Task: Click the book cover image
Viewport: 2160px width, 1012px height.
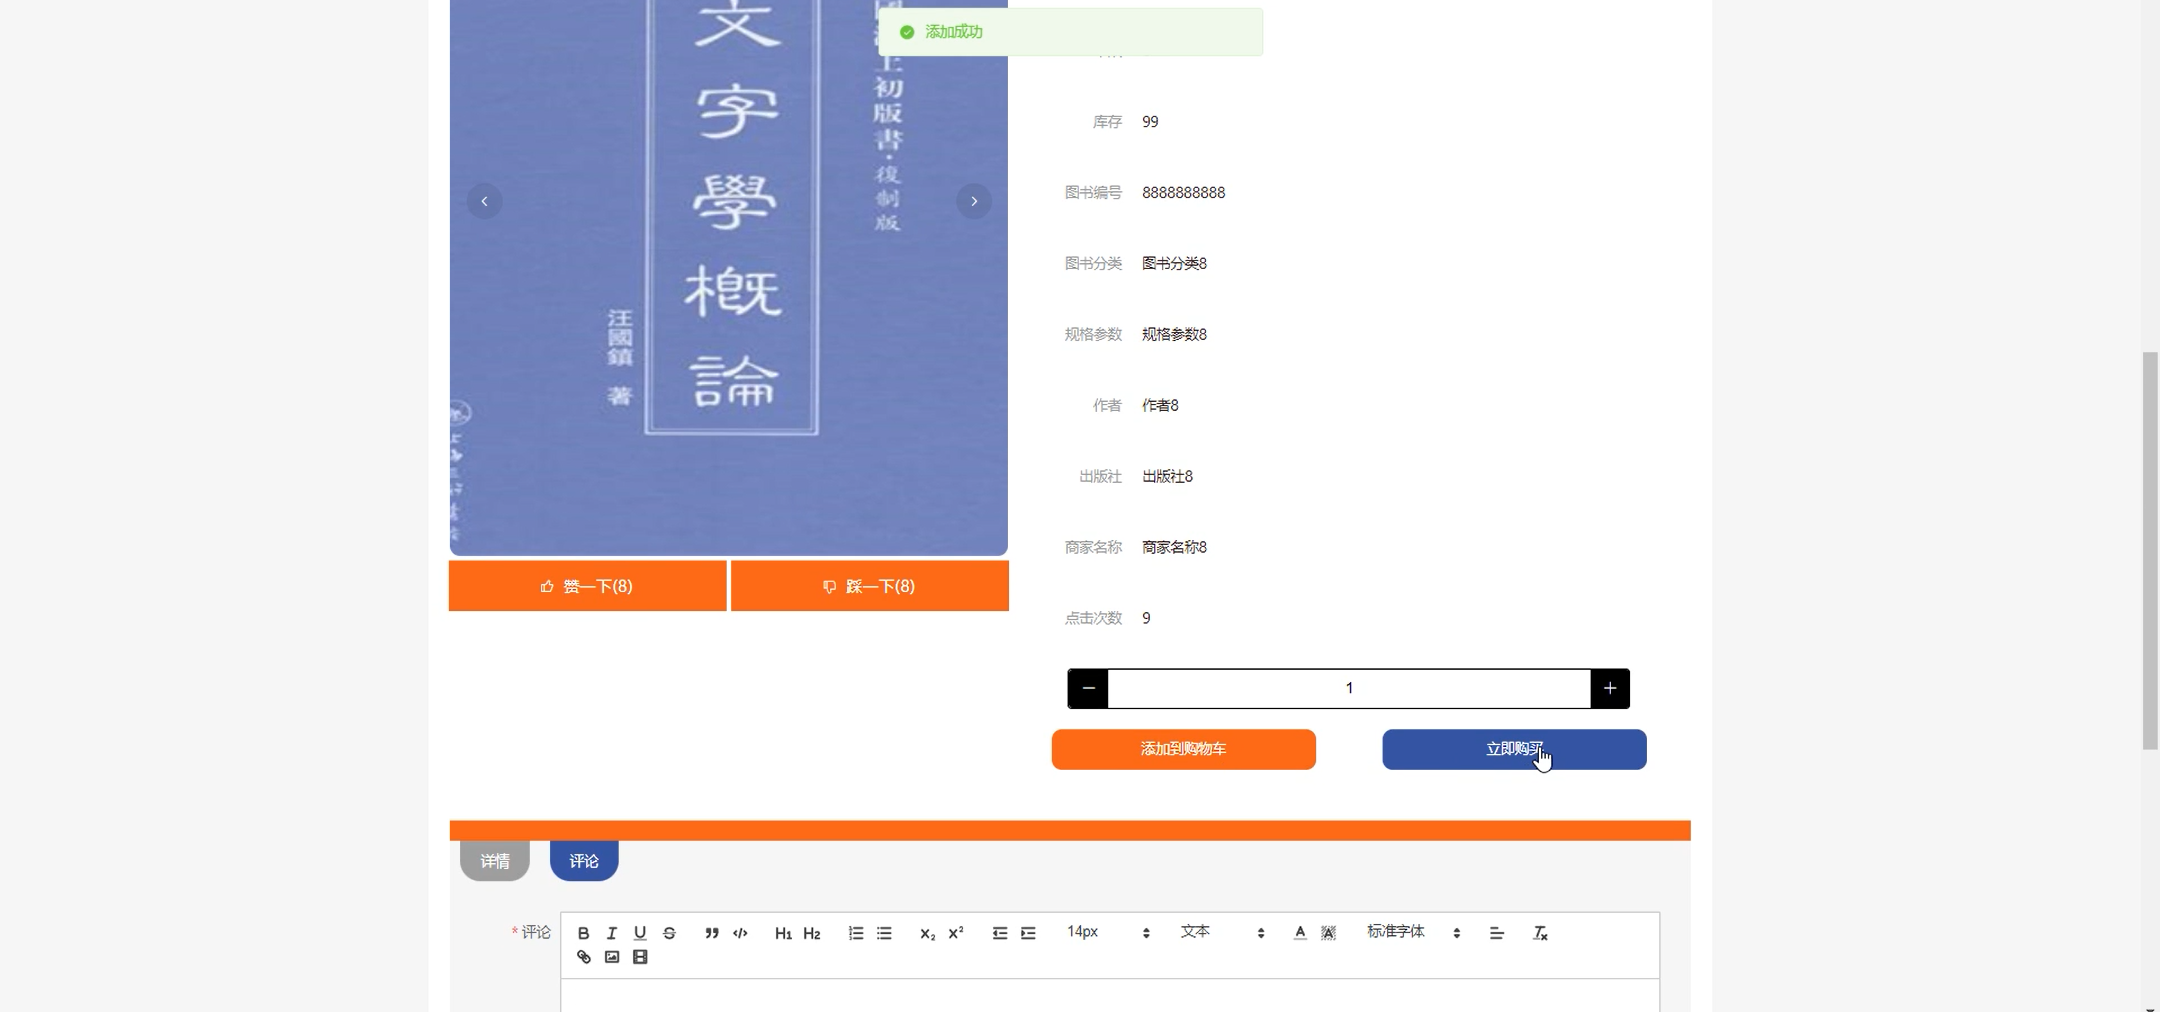Action: [x=728, y=277]
